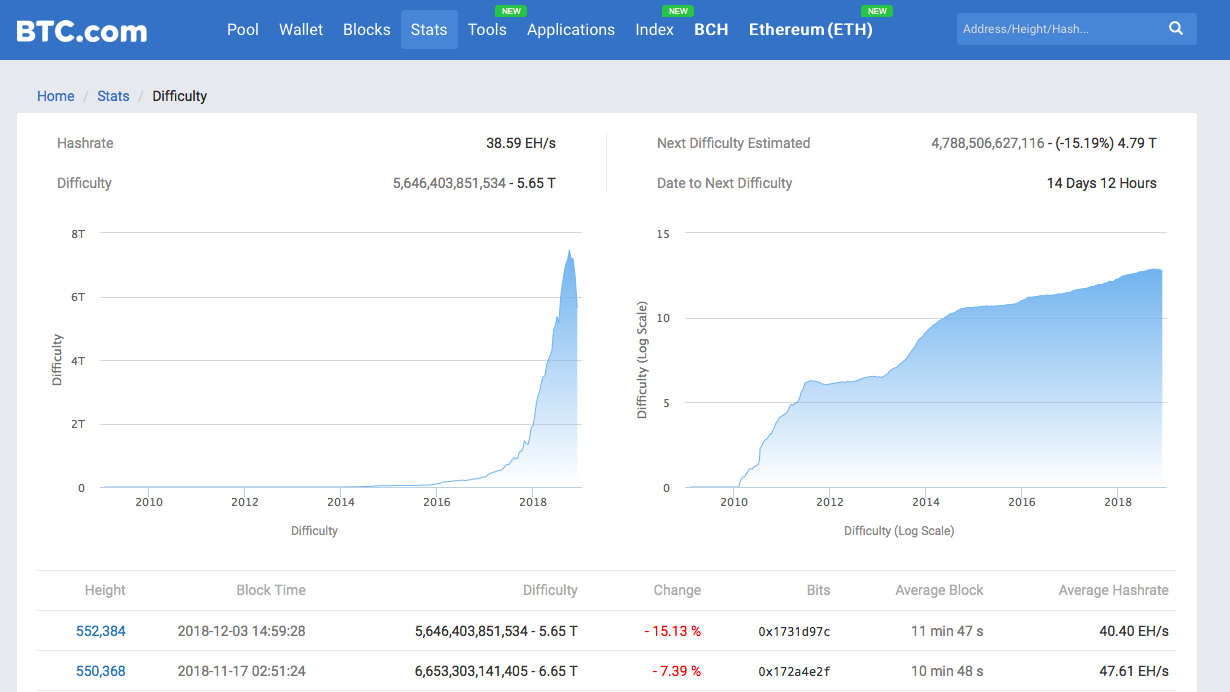Click the Height column header

pos(105,590)
